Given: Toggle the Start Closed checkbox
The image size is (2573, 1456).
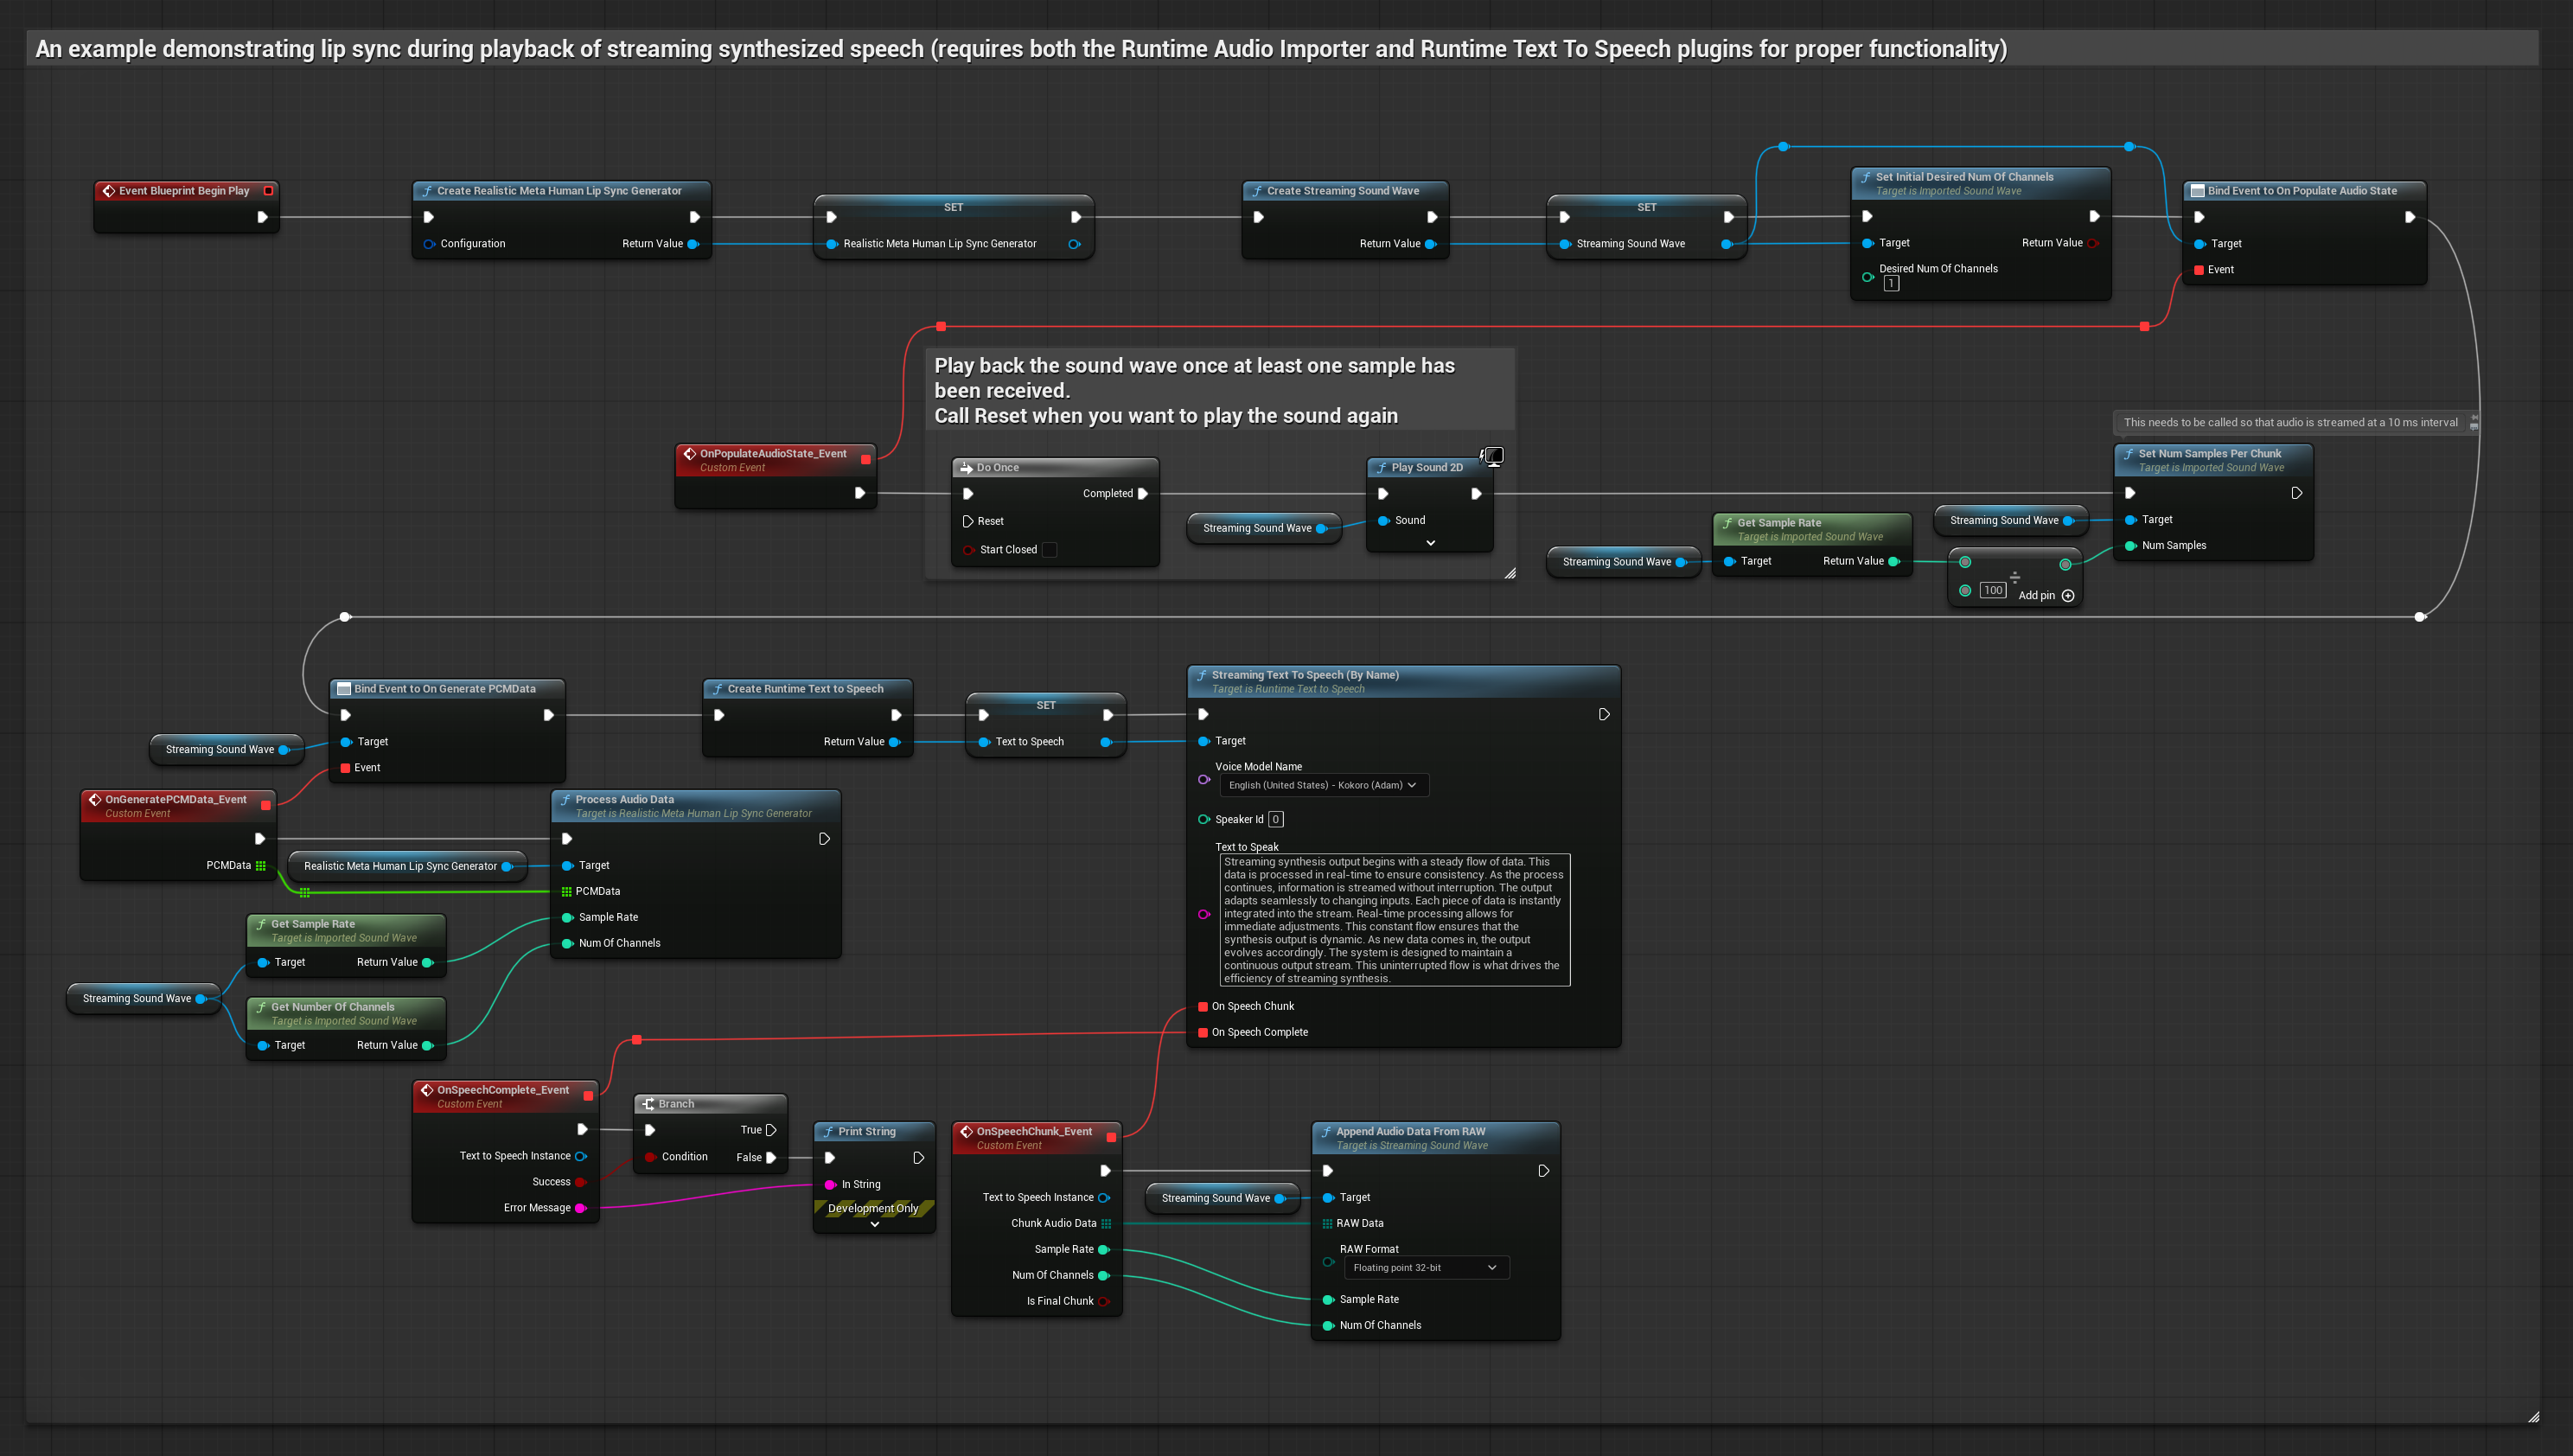Looking at the screenshot, I should [x=1049, y=549].
